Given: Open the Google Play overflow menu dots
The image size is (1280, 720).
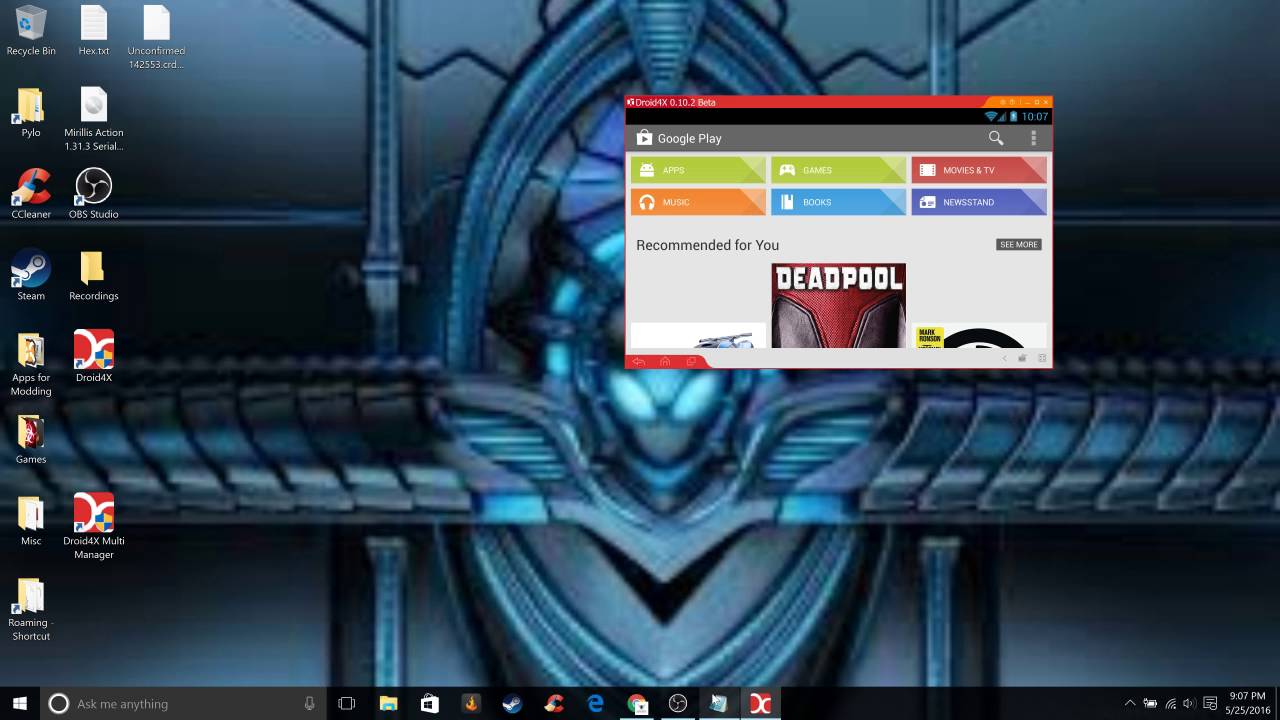Looking at the screenshot, I should 1033,138.
